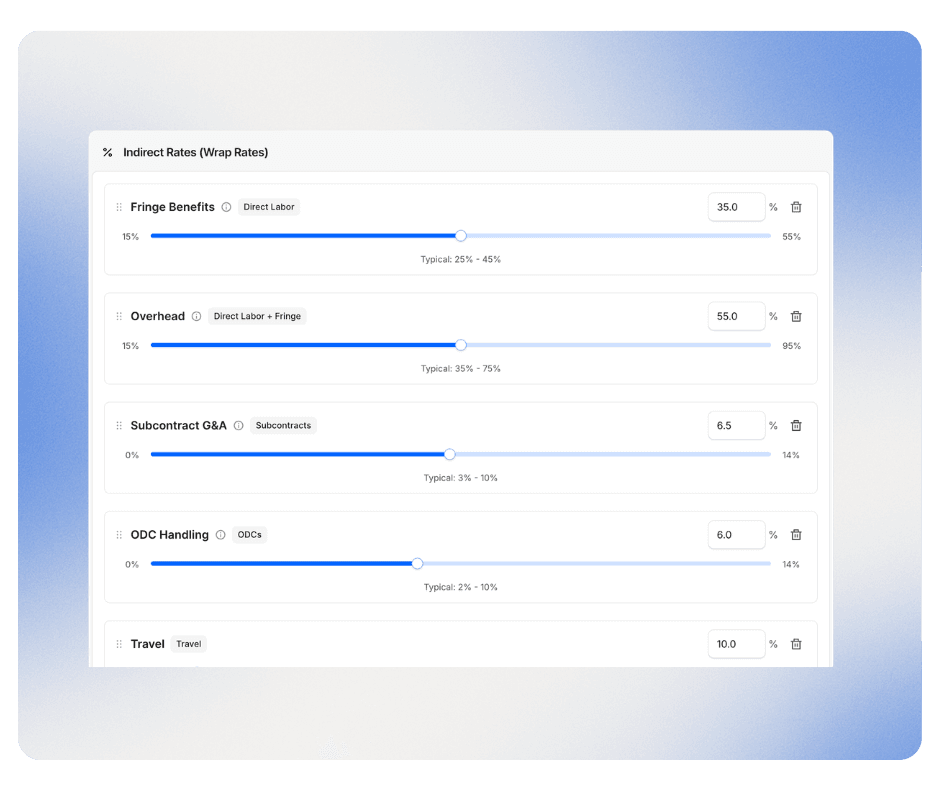Grab the Subcontract G&A drag handle

coord(119,425)
